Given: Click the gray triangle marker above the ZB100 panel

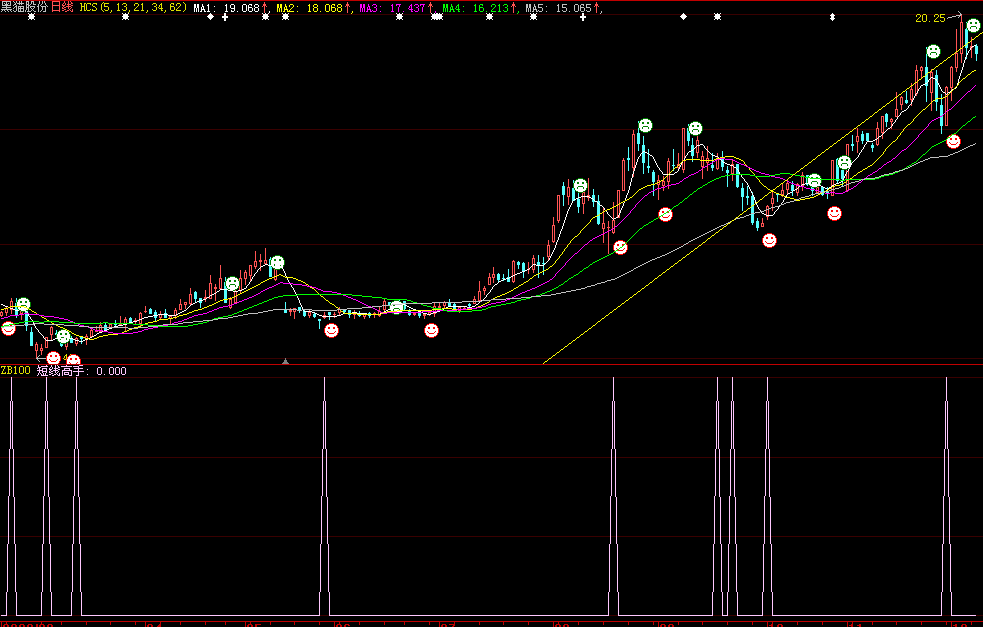Looking at the screenshot, I should 285,361.
